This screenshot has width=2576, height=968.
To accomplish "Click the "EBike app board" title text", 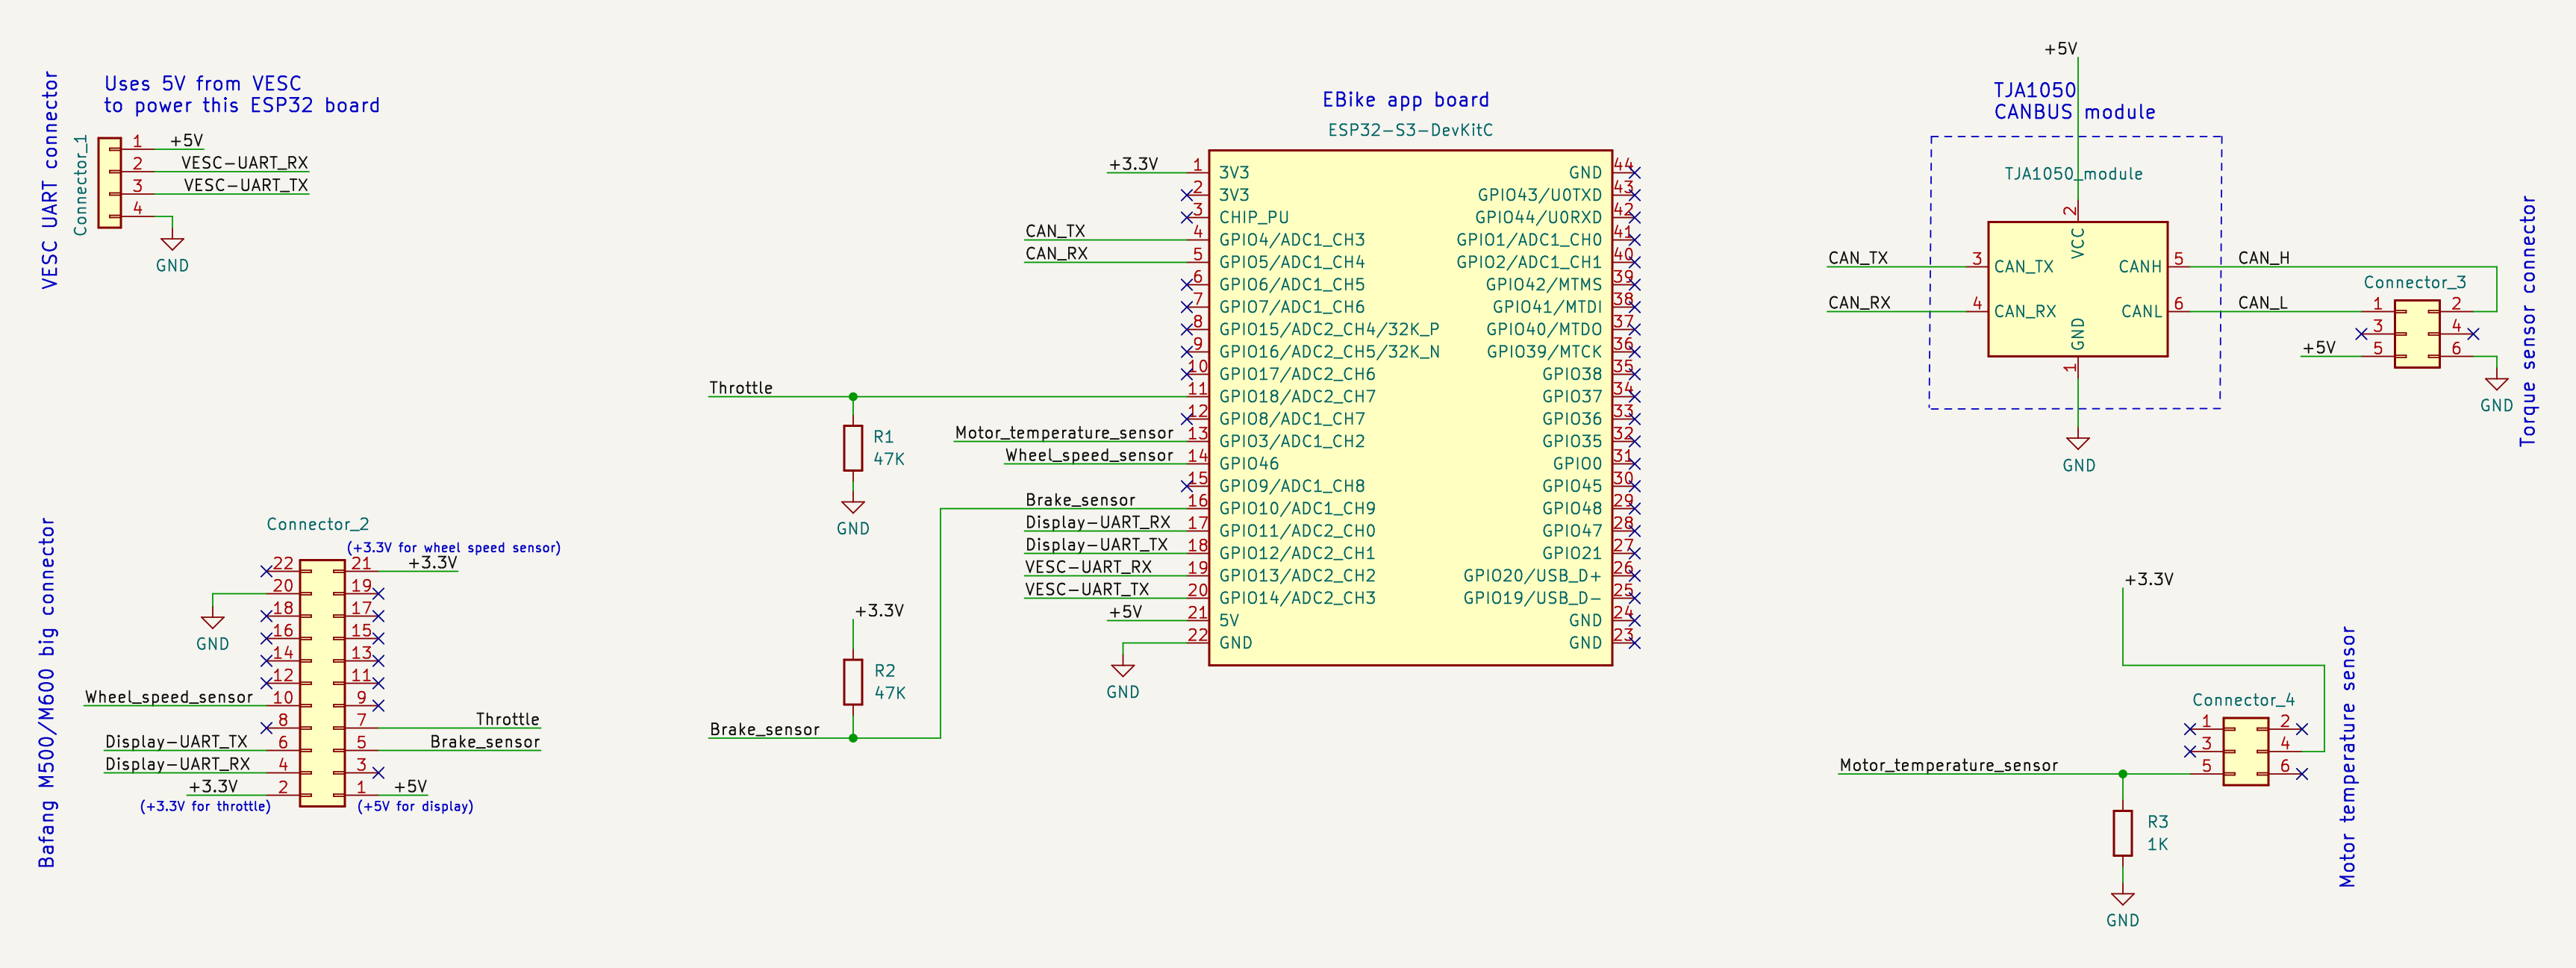I will click(x=1405, y=100).
